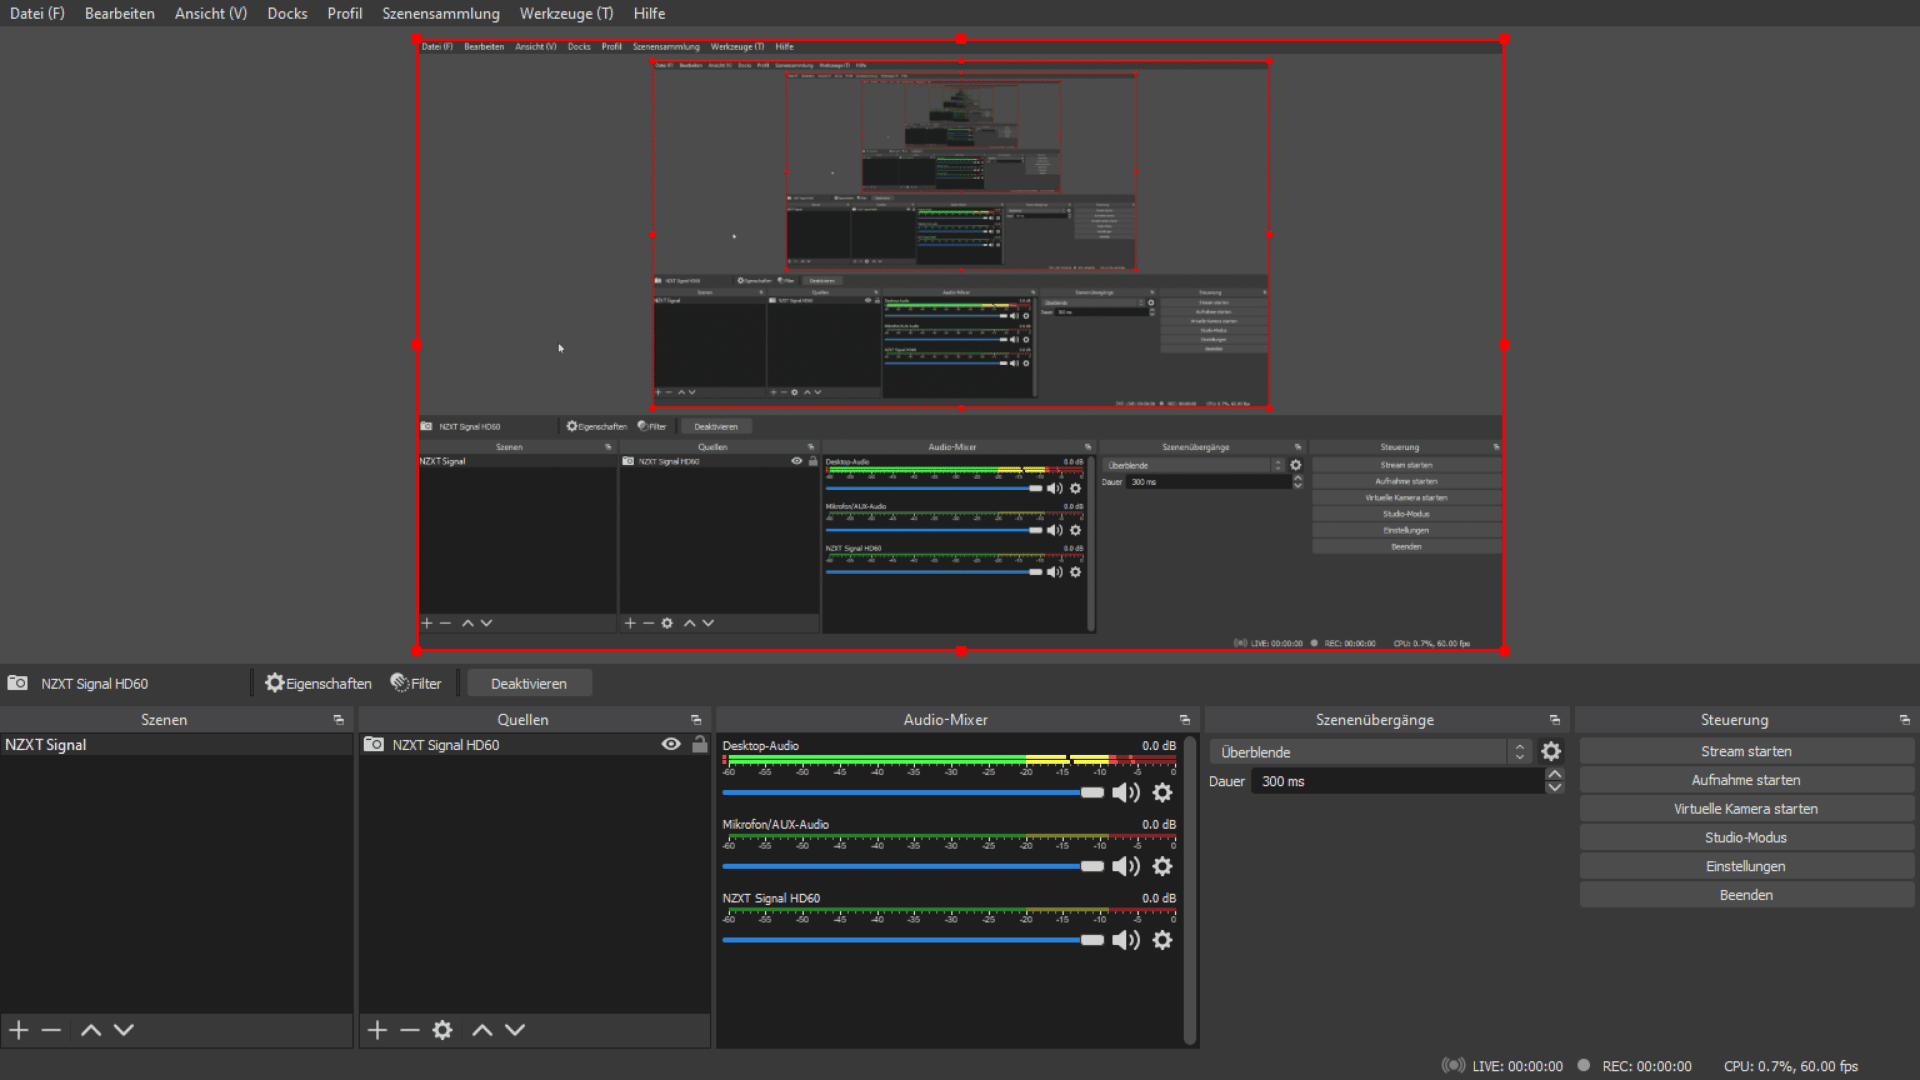This screenshot has width=1920, height=1080.
Task: Open Filter for NZXT Signal HD60
Action: tap(416, 684)
